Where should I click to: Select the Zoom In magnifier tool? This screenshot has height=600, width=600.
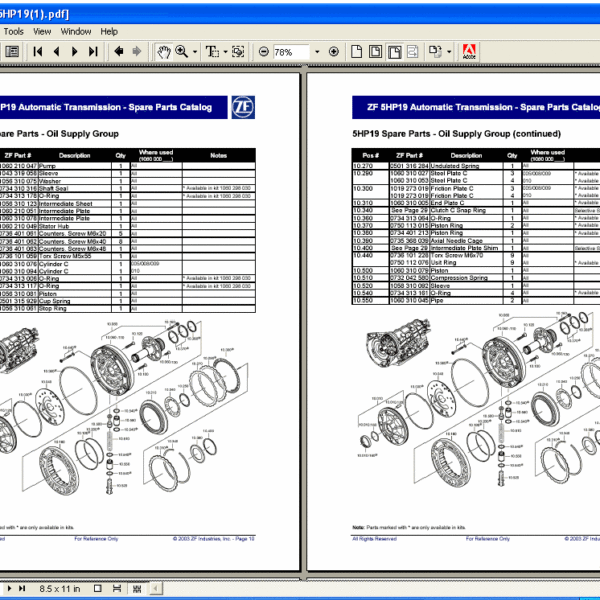click(181, 51)
